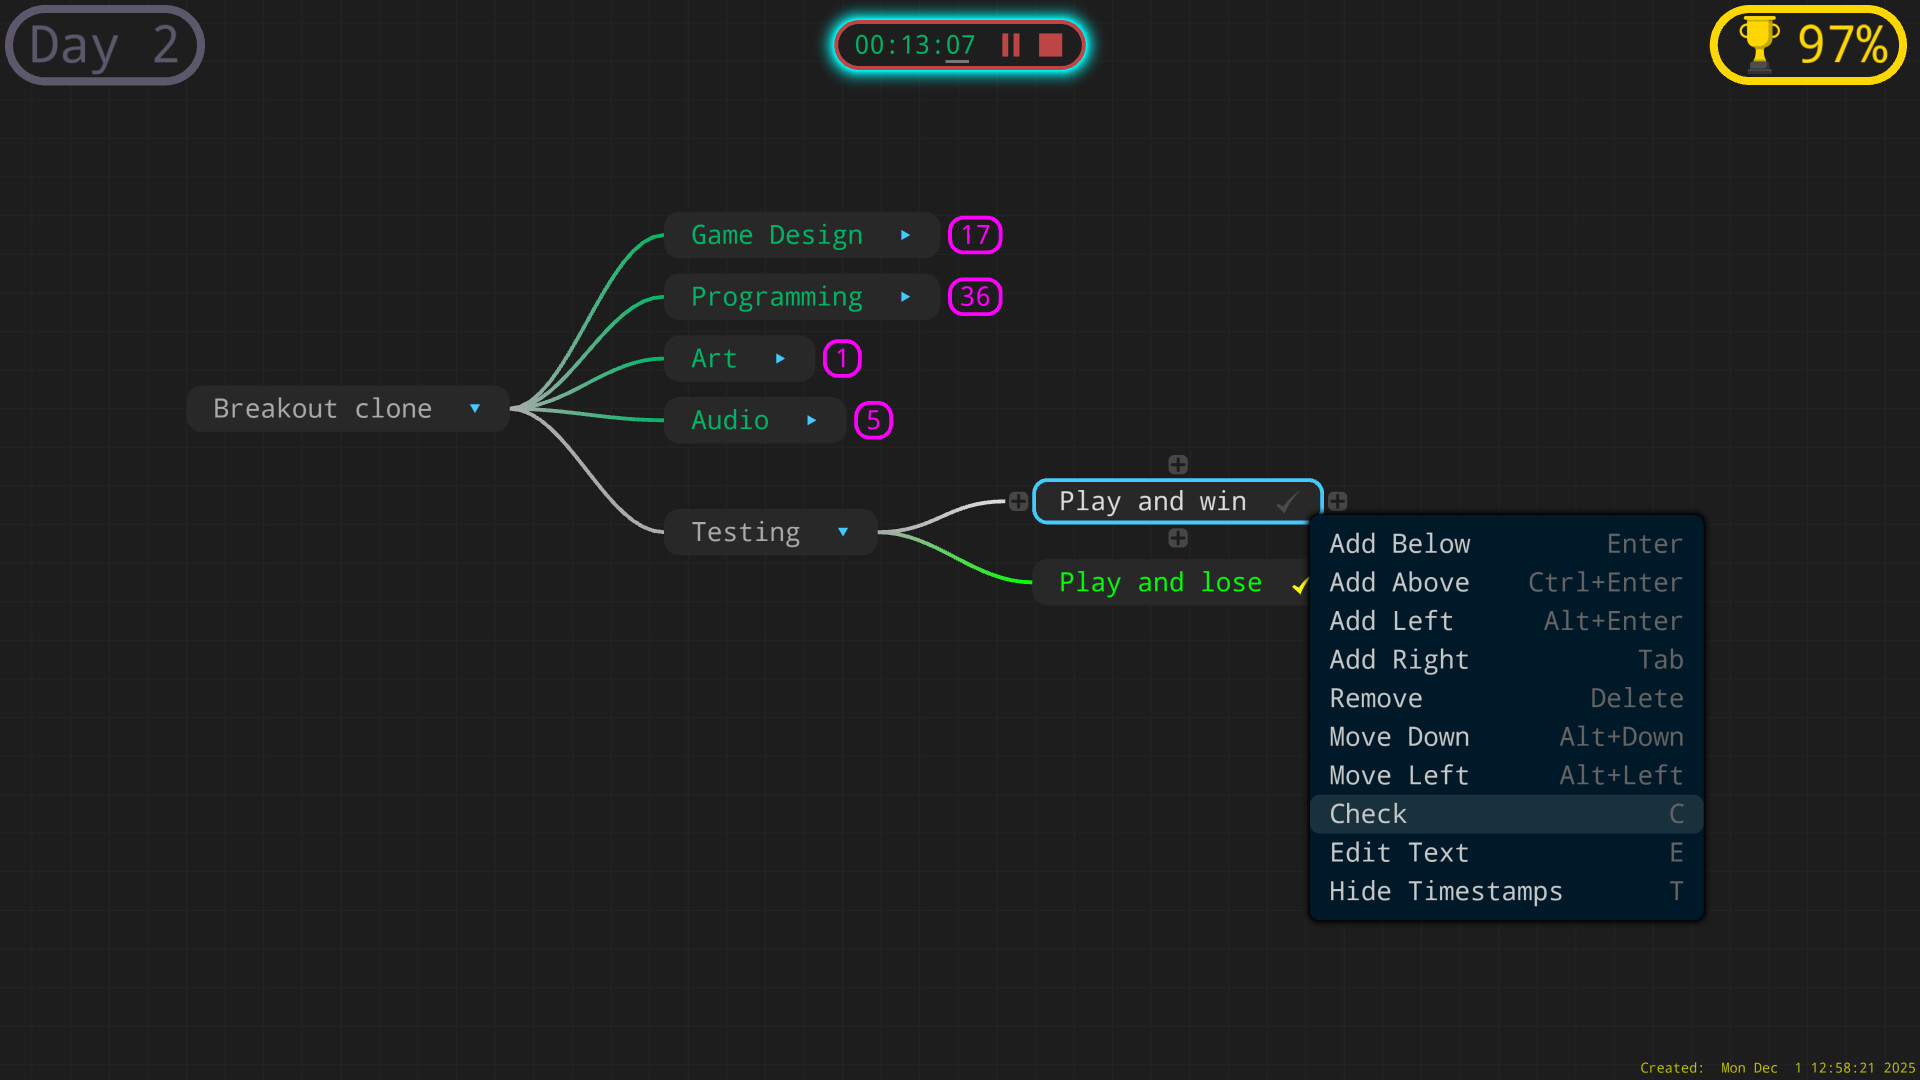Expand the Game Design branch

pos(906,235)
